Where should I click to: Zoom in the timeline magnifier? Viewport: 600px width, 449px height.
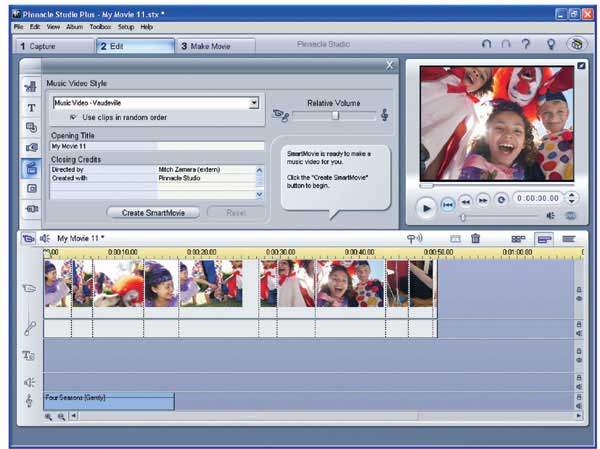click(x=49, y=416)
